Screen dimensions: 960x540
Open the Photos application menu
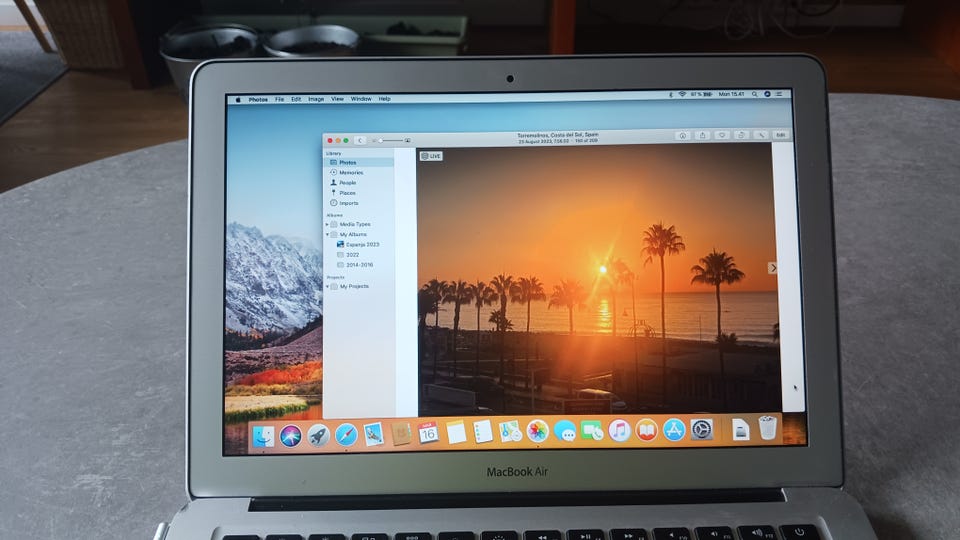coord(258,99)
